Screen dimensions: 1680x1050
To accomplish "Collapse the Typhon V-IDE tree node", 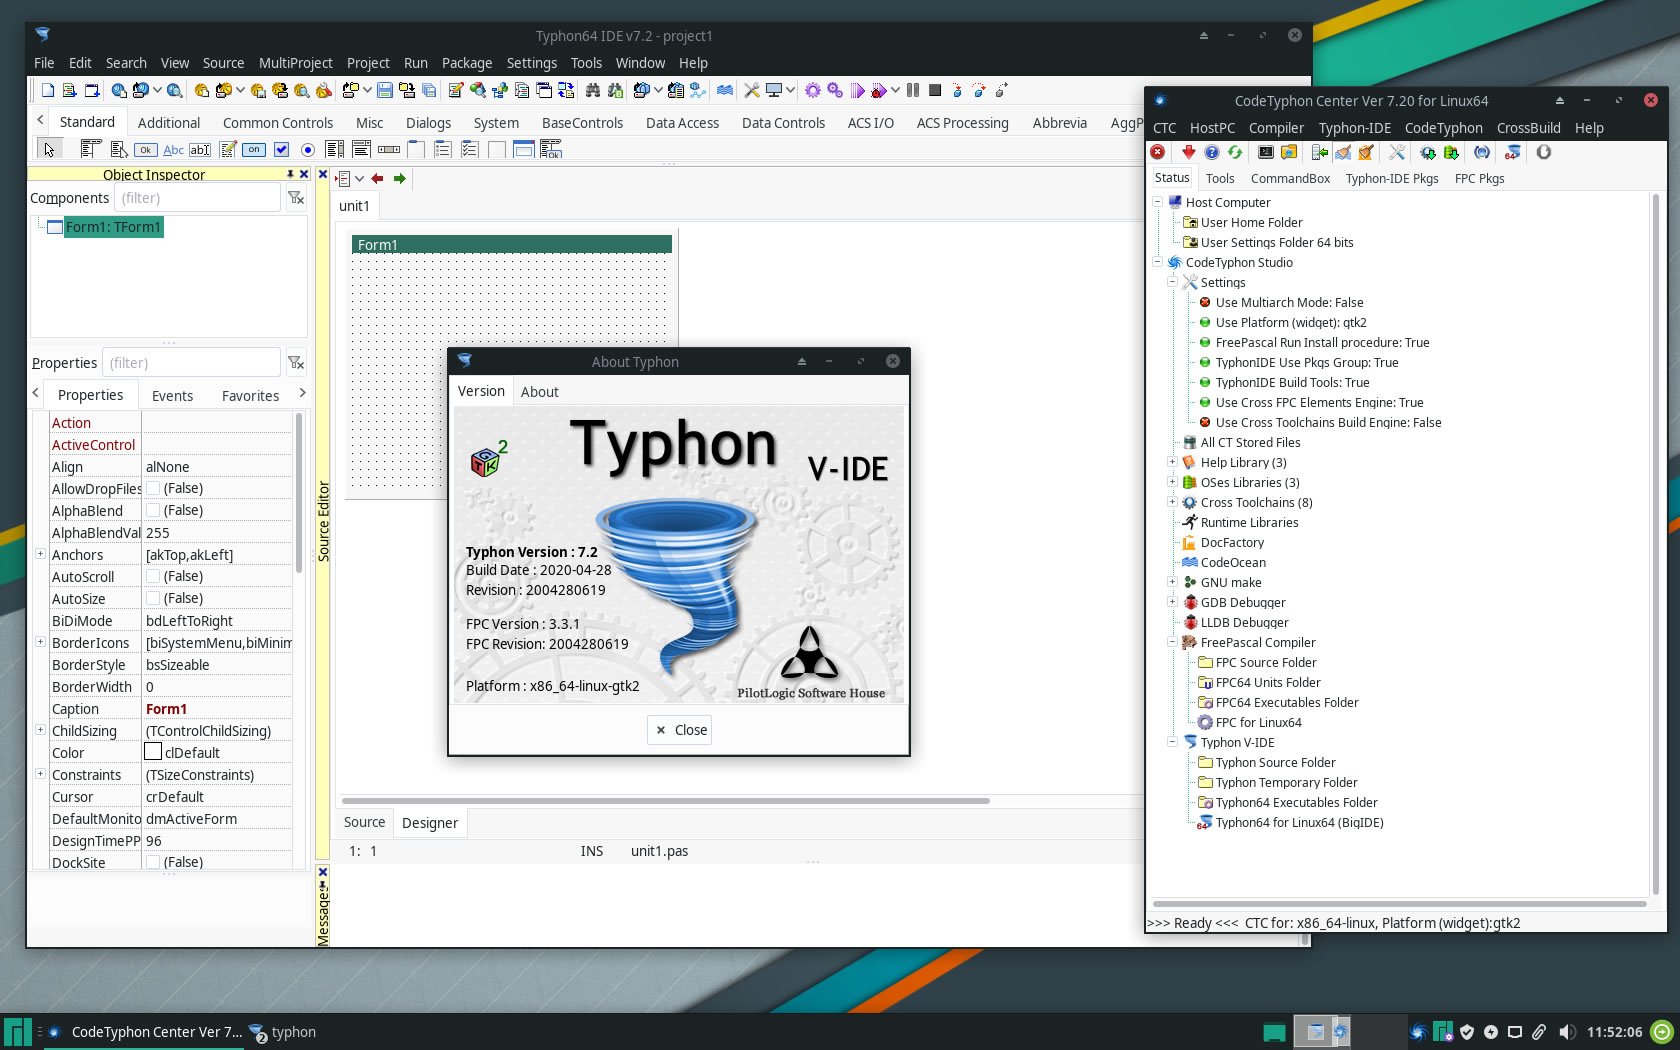I will (x=1172, y=742).
